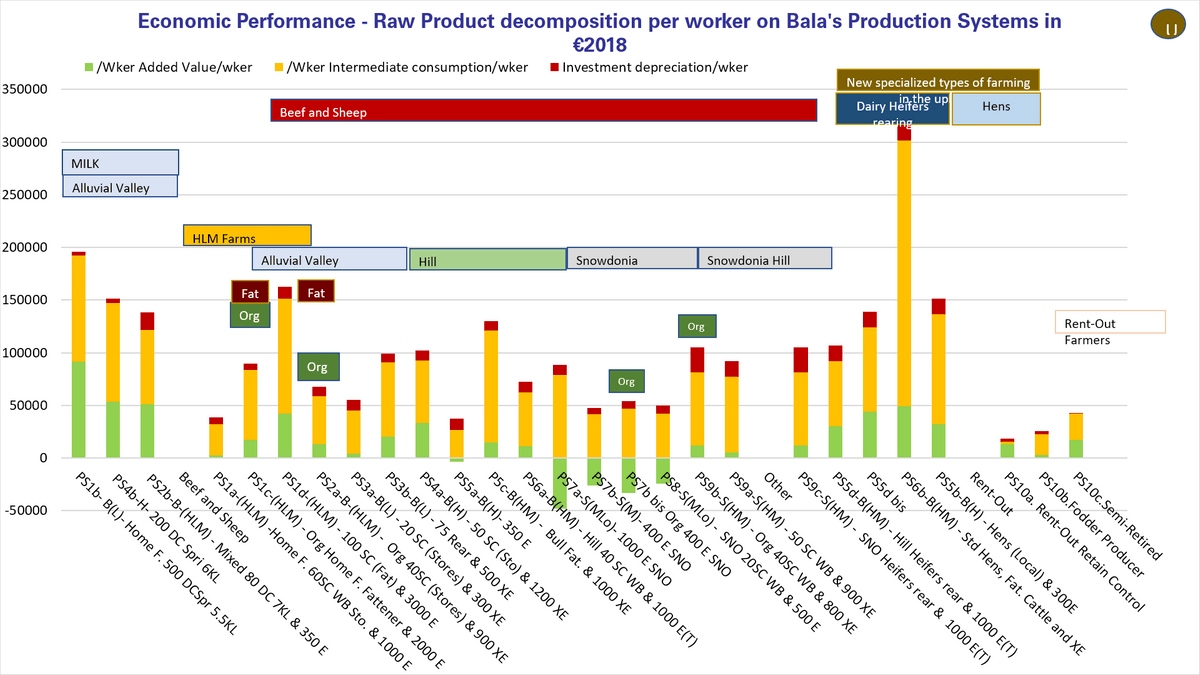This screenshot has width=1200, height=675.
Task: Click the 'Org' box above the PS2a bar
Action: coord(318,366)
